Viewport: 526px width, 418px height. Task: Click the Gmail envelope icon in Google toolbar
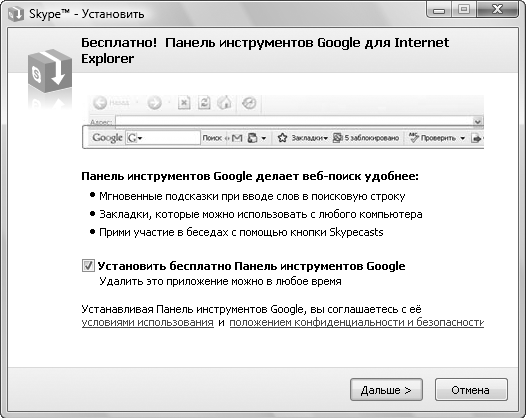coord(237,138)
